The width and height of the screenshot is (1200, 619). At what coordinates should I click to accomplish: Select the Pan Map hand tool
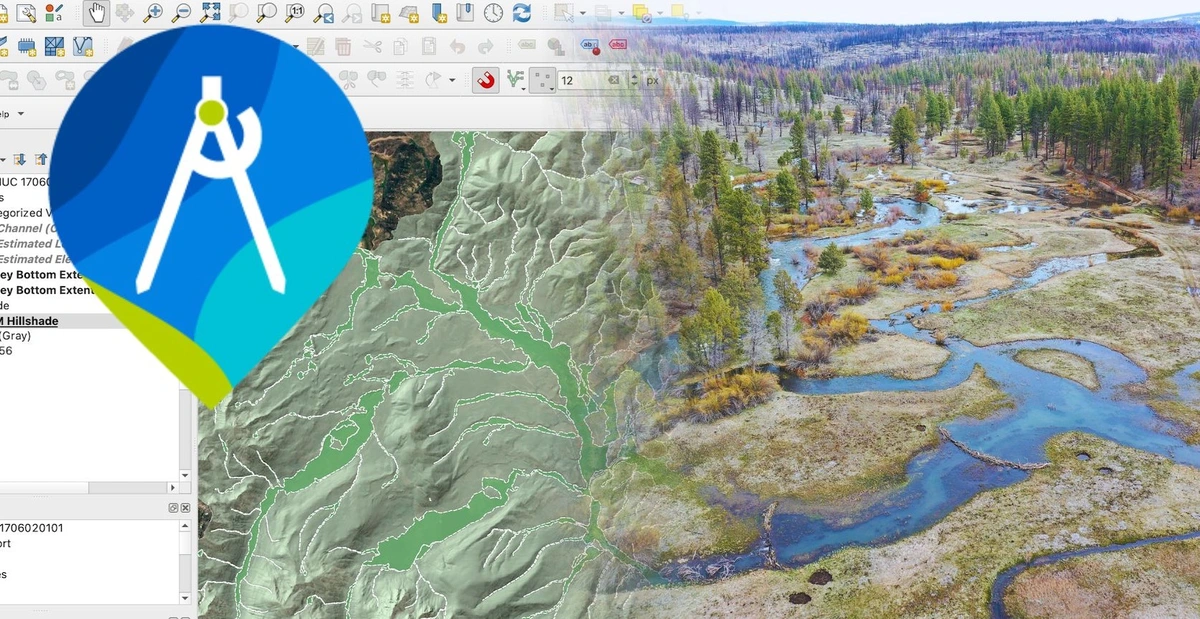(96, 13)
